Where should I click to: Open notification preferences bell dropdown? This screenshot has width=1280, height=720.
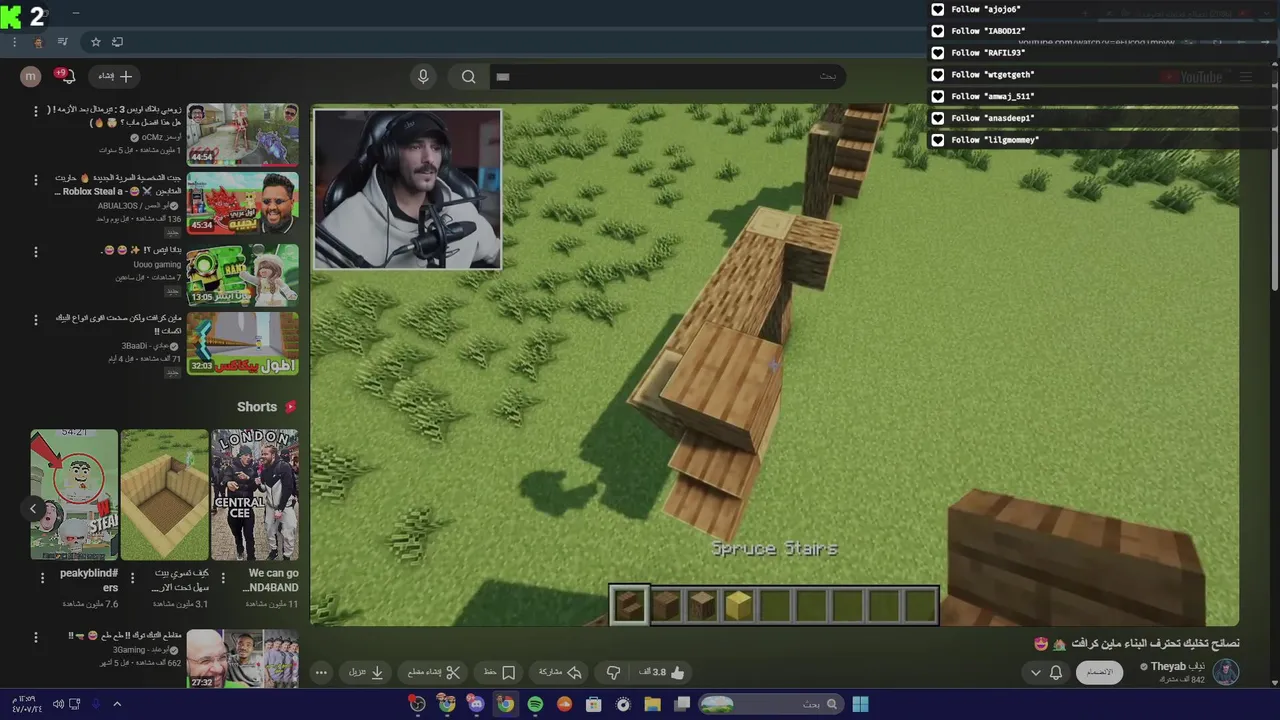tap(1046, 673)
